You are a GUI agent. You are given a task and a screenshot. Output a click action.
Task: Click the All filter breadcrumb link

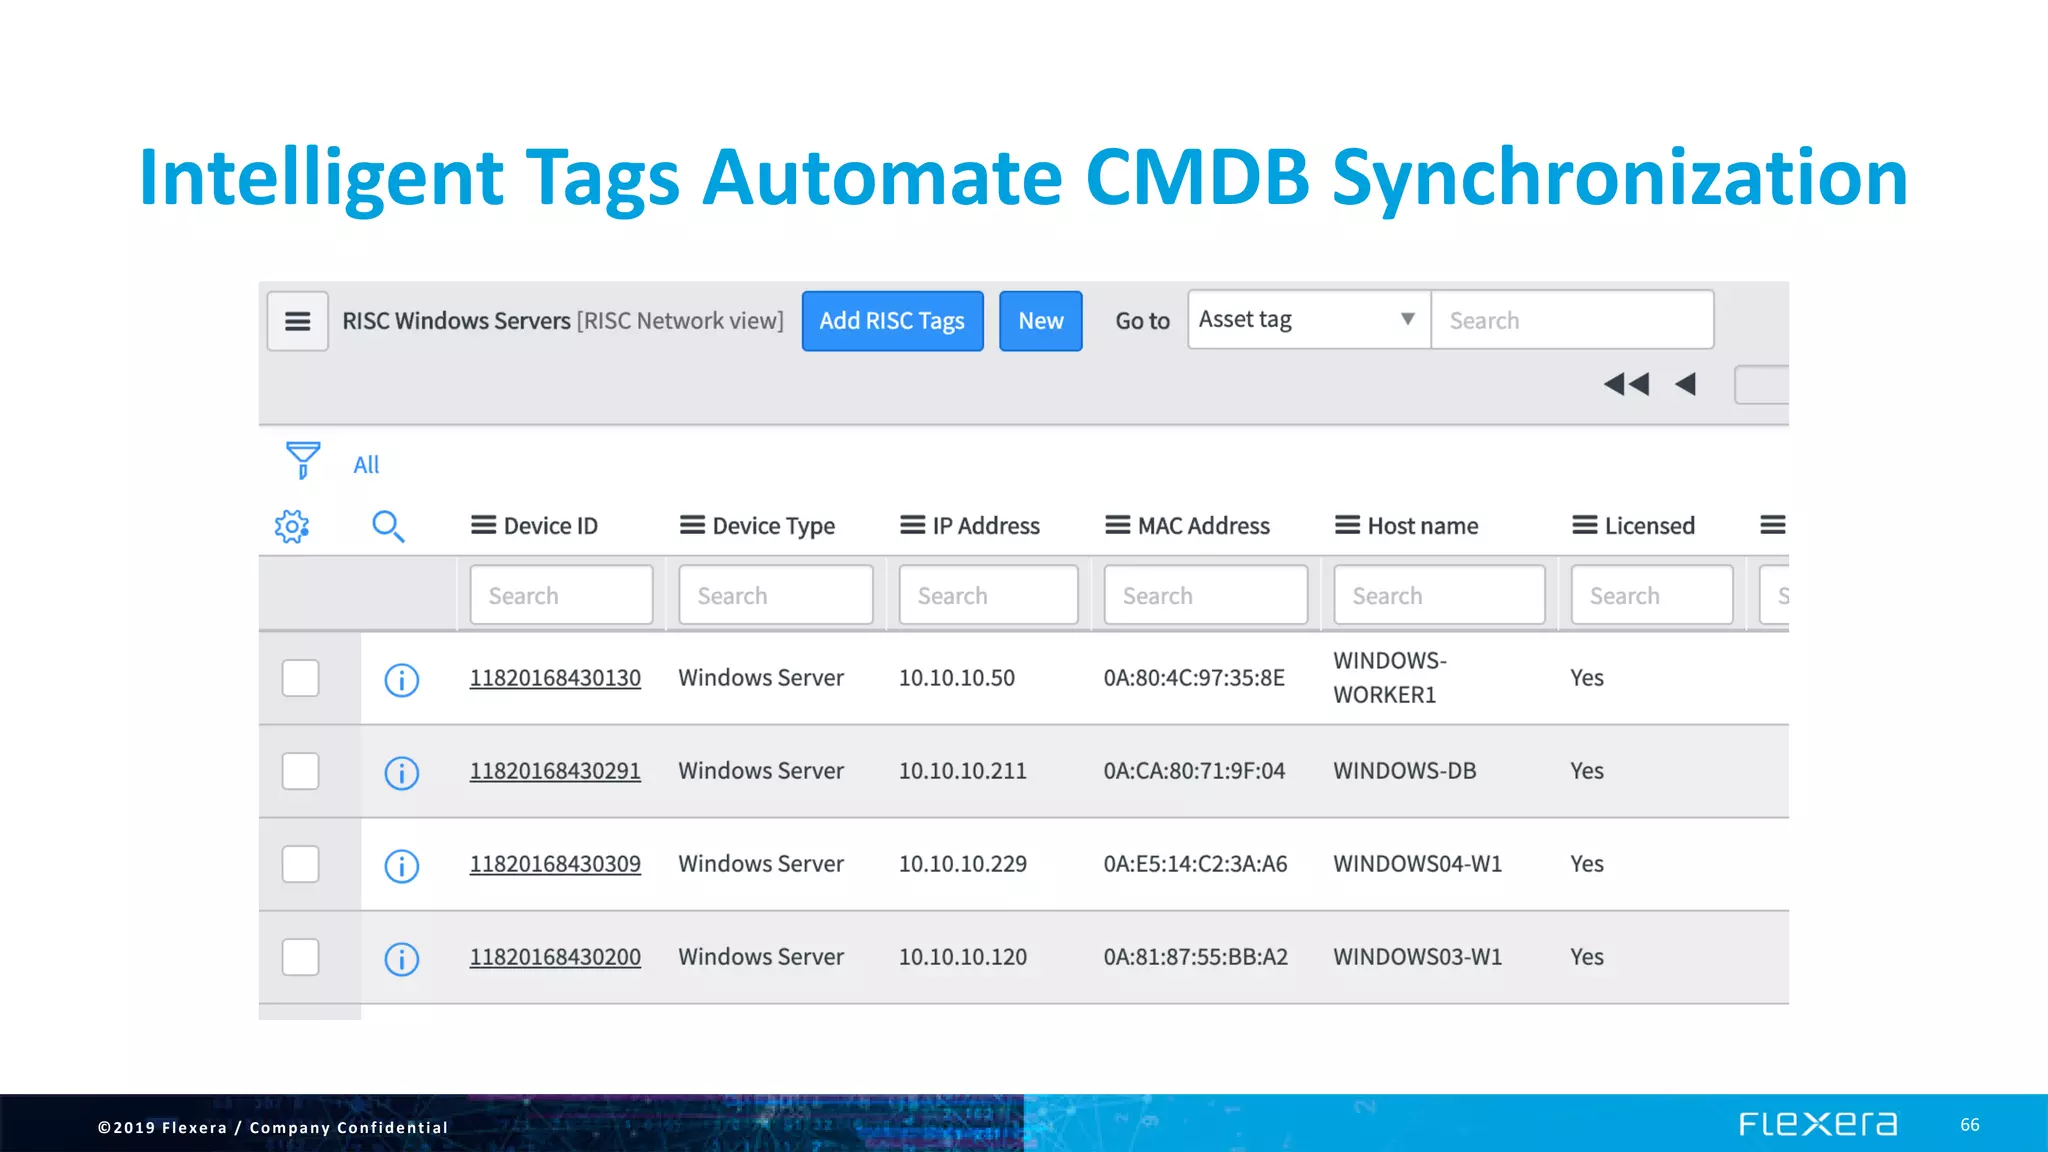(366, 465)
